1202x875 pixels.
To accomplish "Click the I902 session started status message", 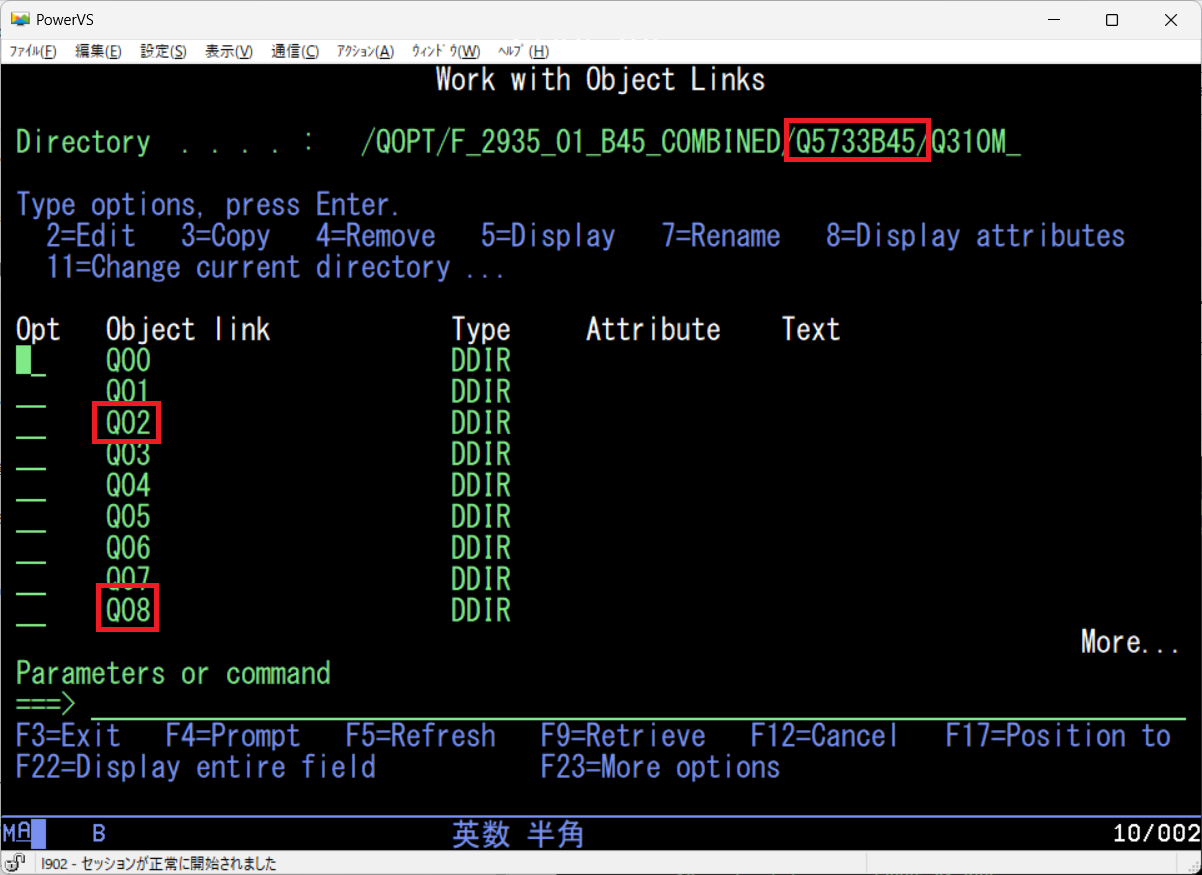I will (x=158, y=864).
